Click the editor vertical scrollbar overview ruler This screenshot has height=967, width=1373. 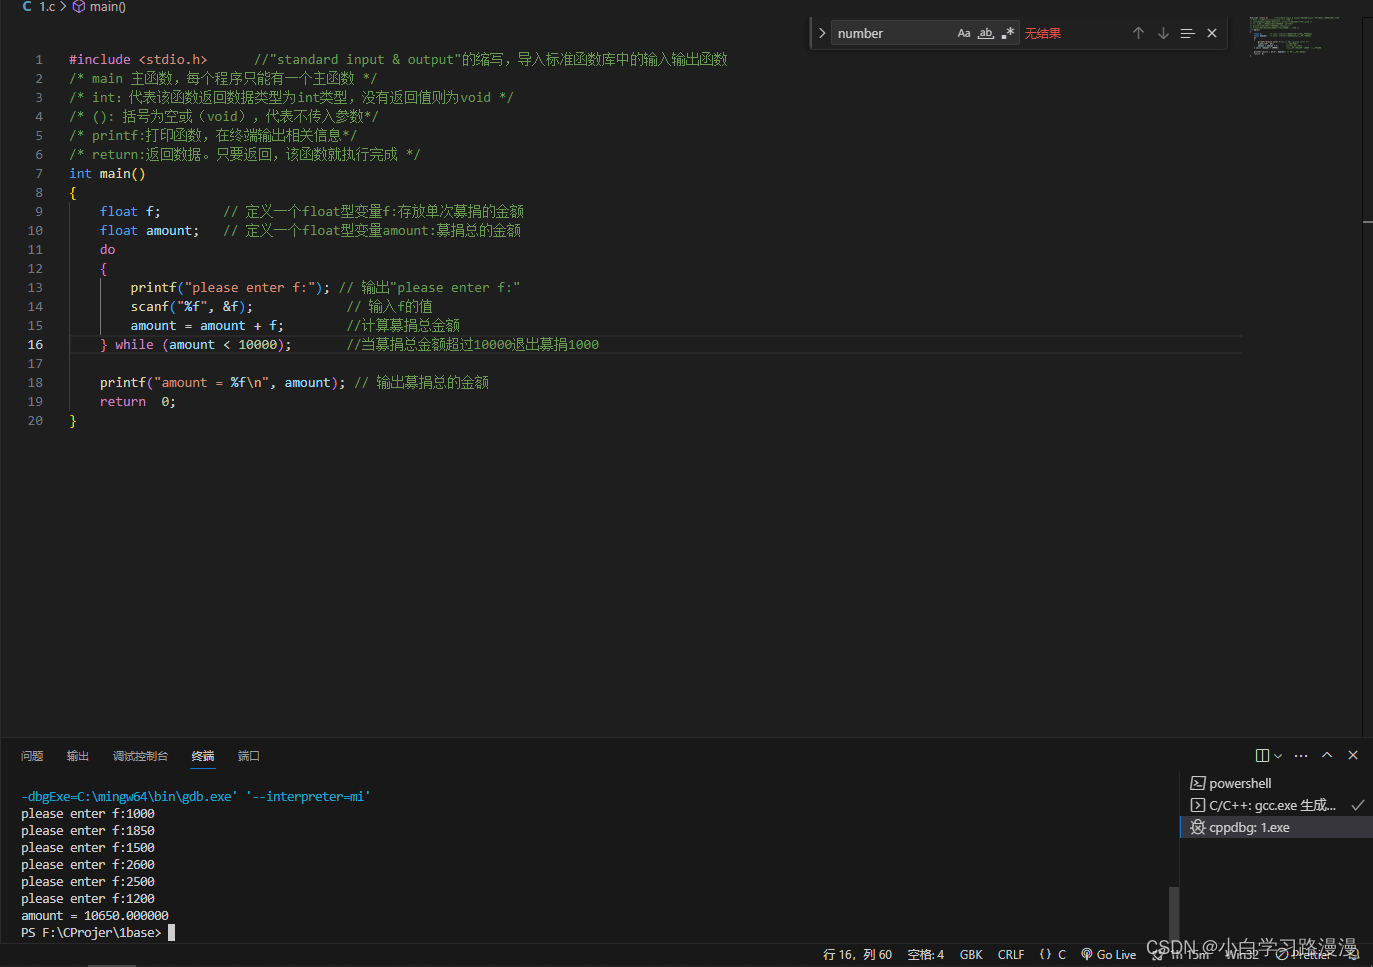1367,376
